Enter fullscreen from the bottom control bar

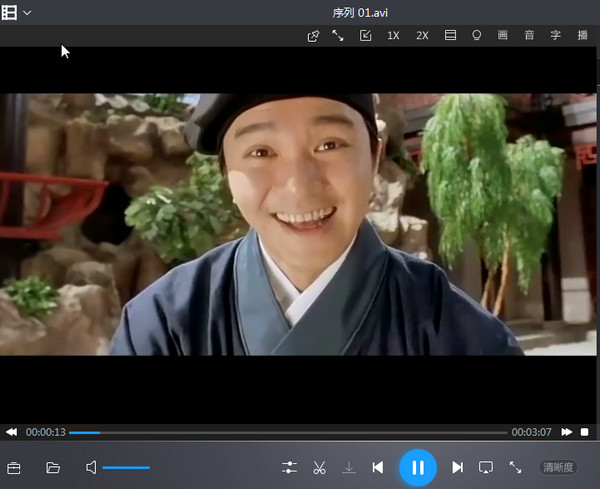[x=515, y=467]
